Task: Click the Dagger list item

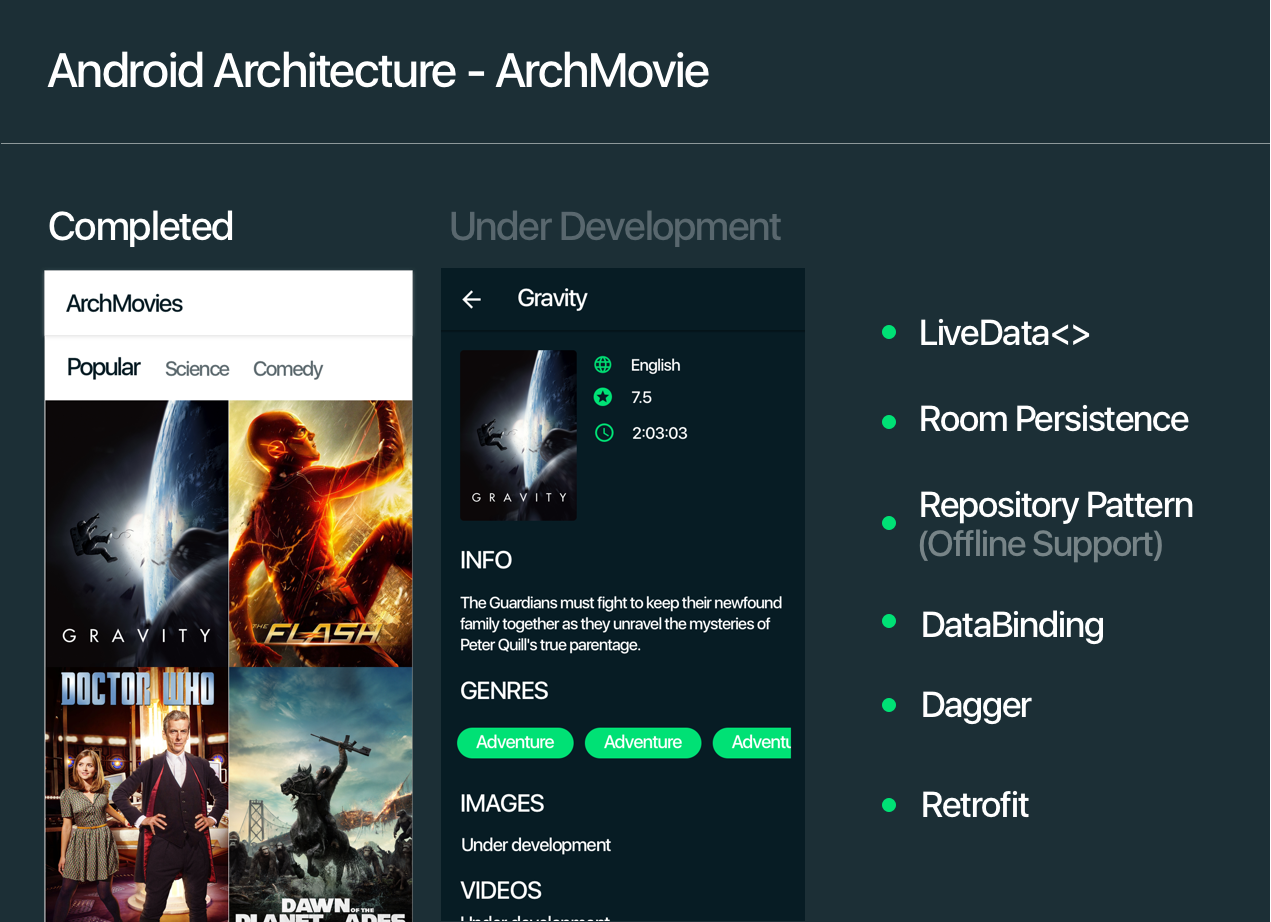Action: coord(976,706)
